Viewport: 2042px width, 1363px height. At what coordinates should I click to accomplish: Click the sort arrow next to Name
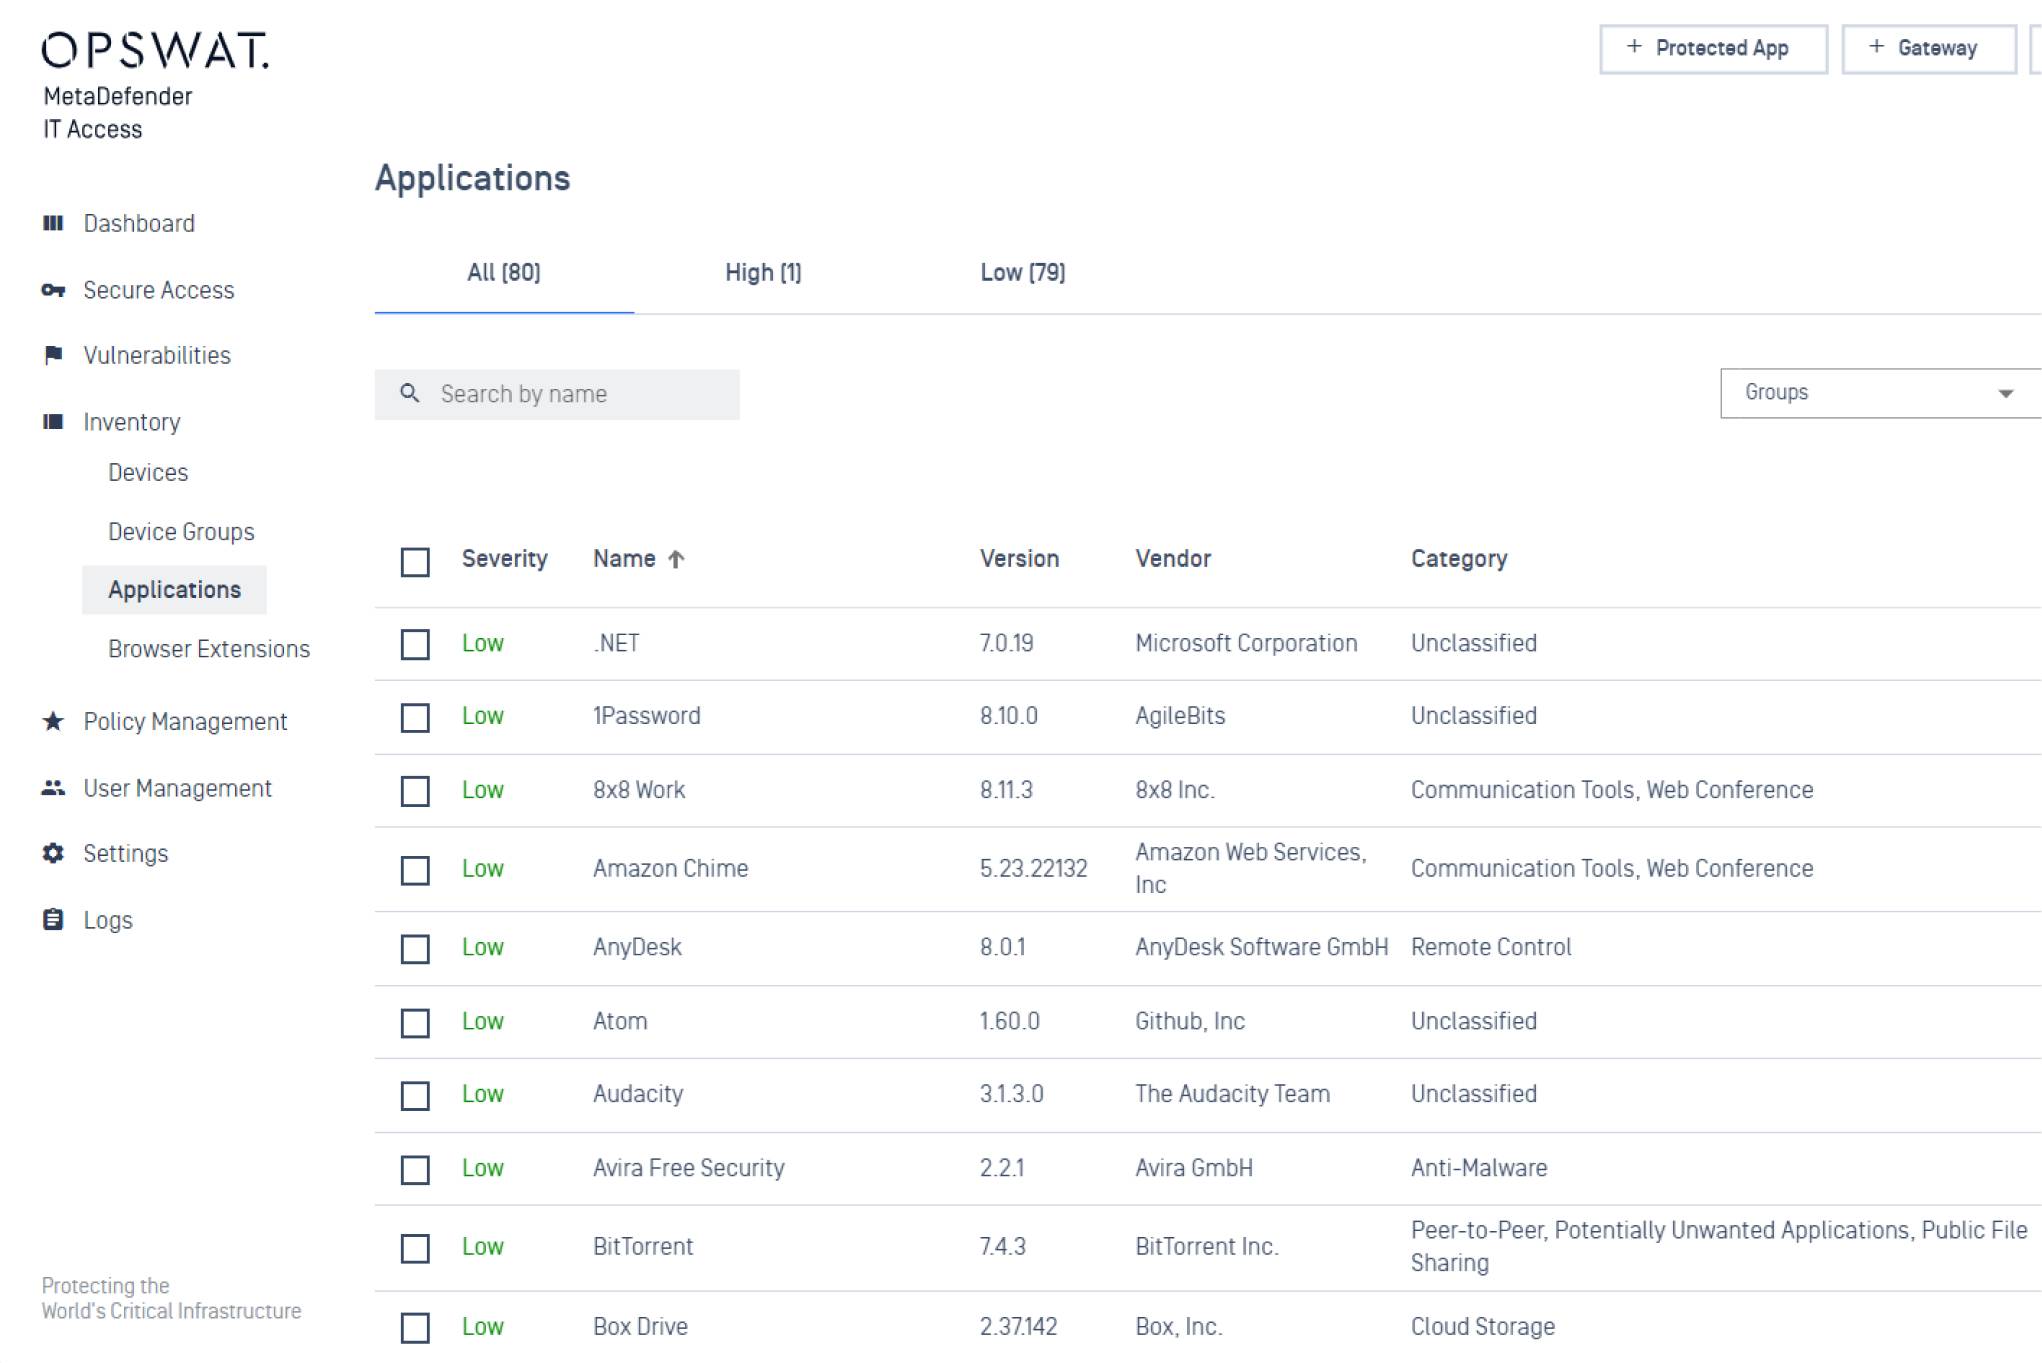(676, 559)
